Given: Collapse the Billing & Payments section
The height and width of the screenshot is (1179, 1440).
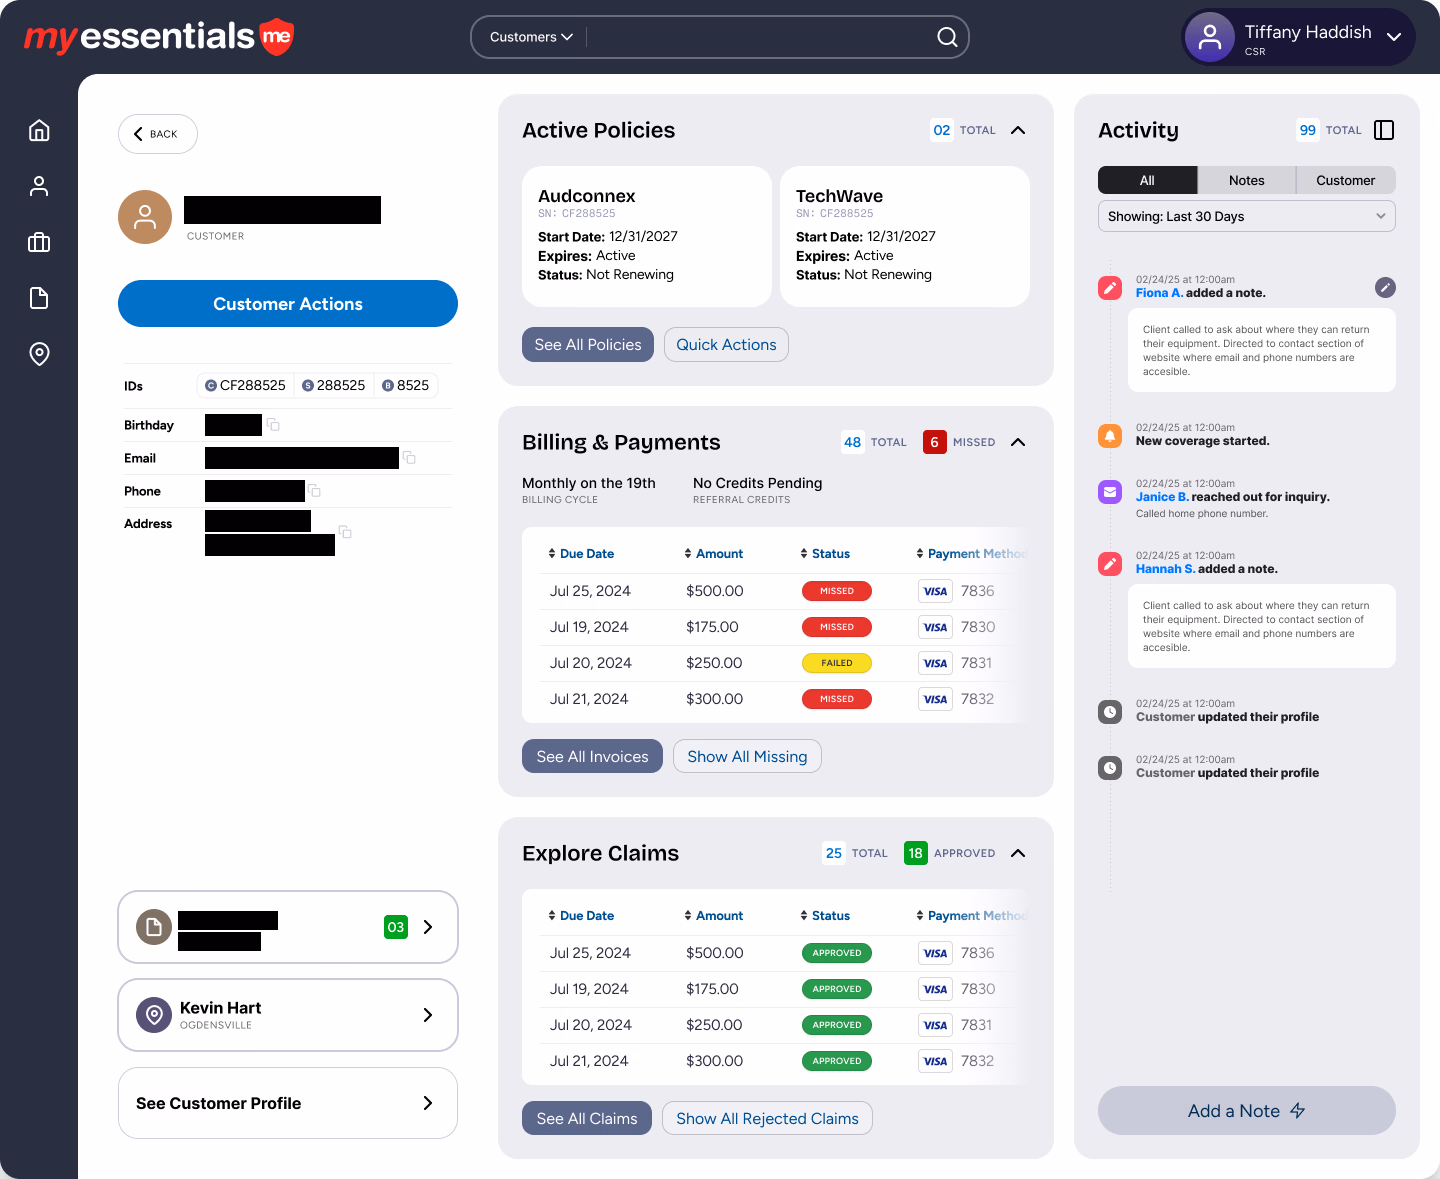Looking at the screenshot, I should click(1018, 442).
